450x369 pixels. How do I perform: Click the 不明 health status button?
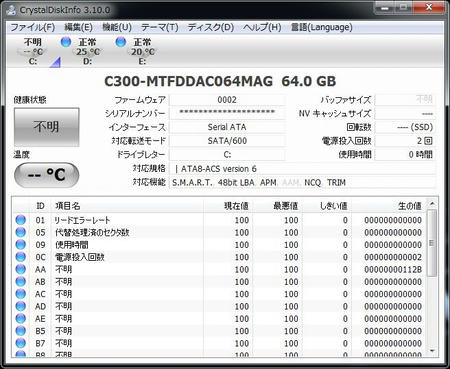point(46,127)
